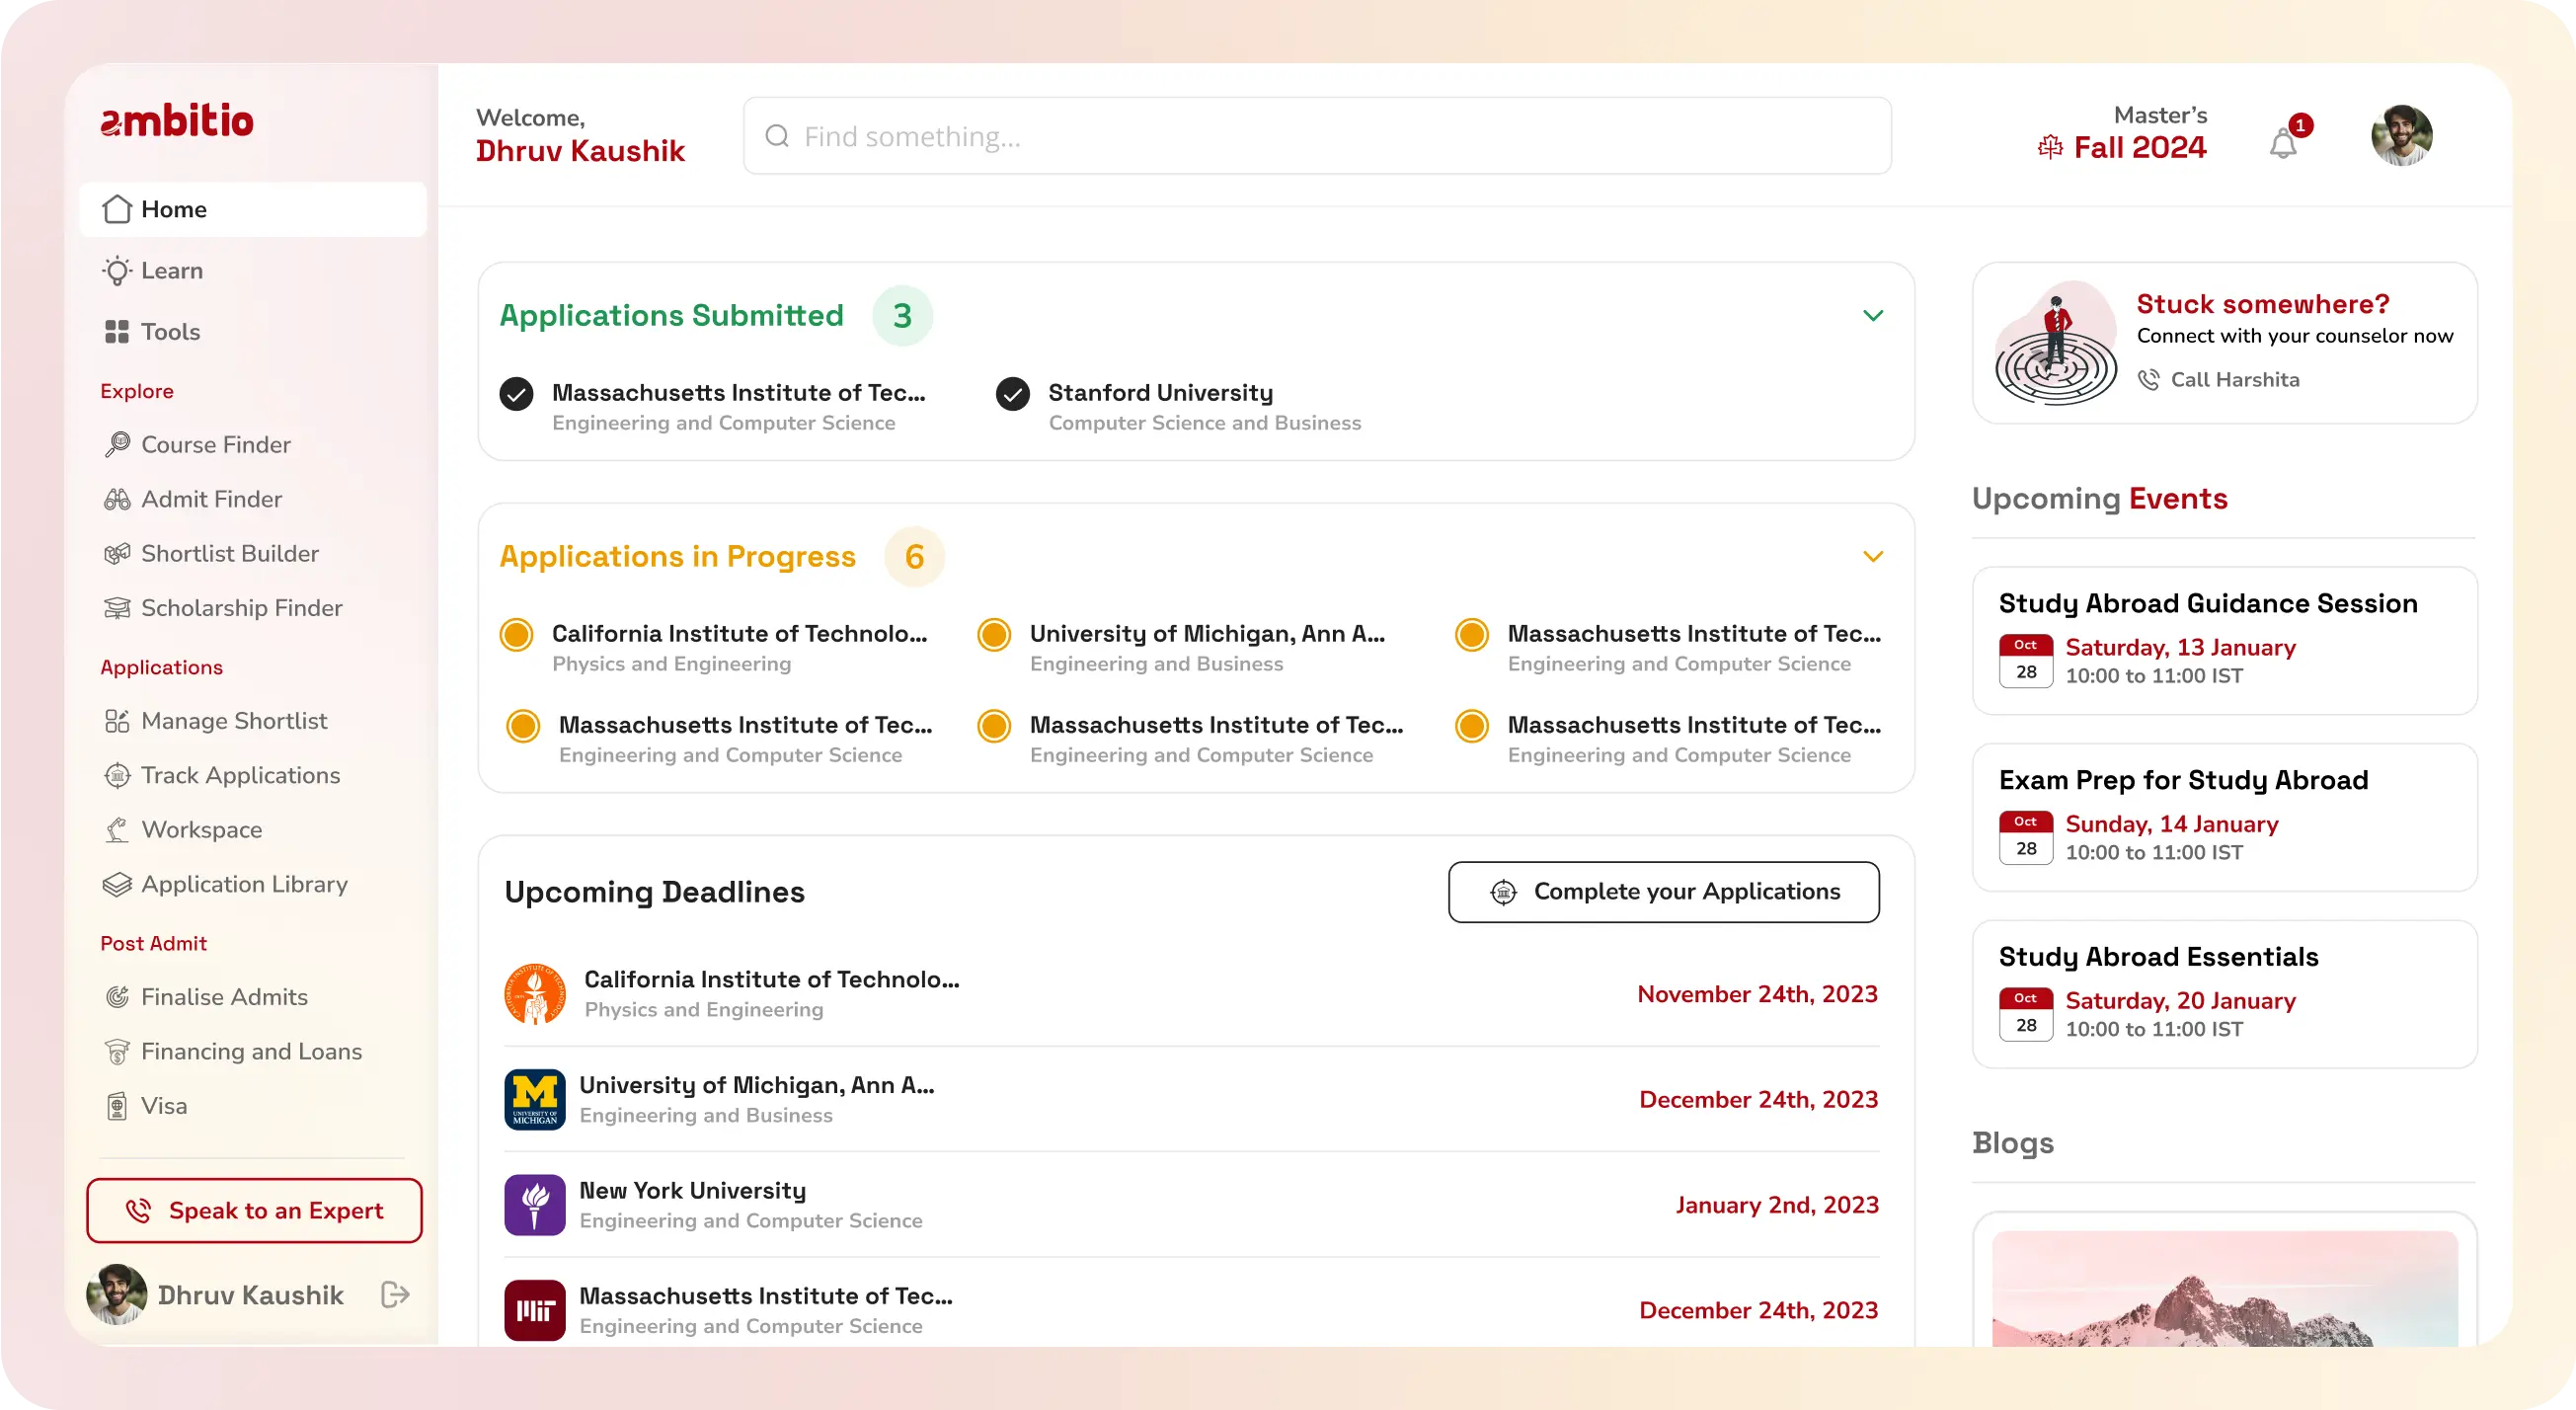This screenshot has height=1410, width=2576.
Task: Collapse Applications Submitted section chevron
Action: 1873,316
